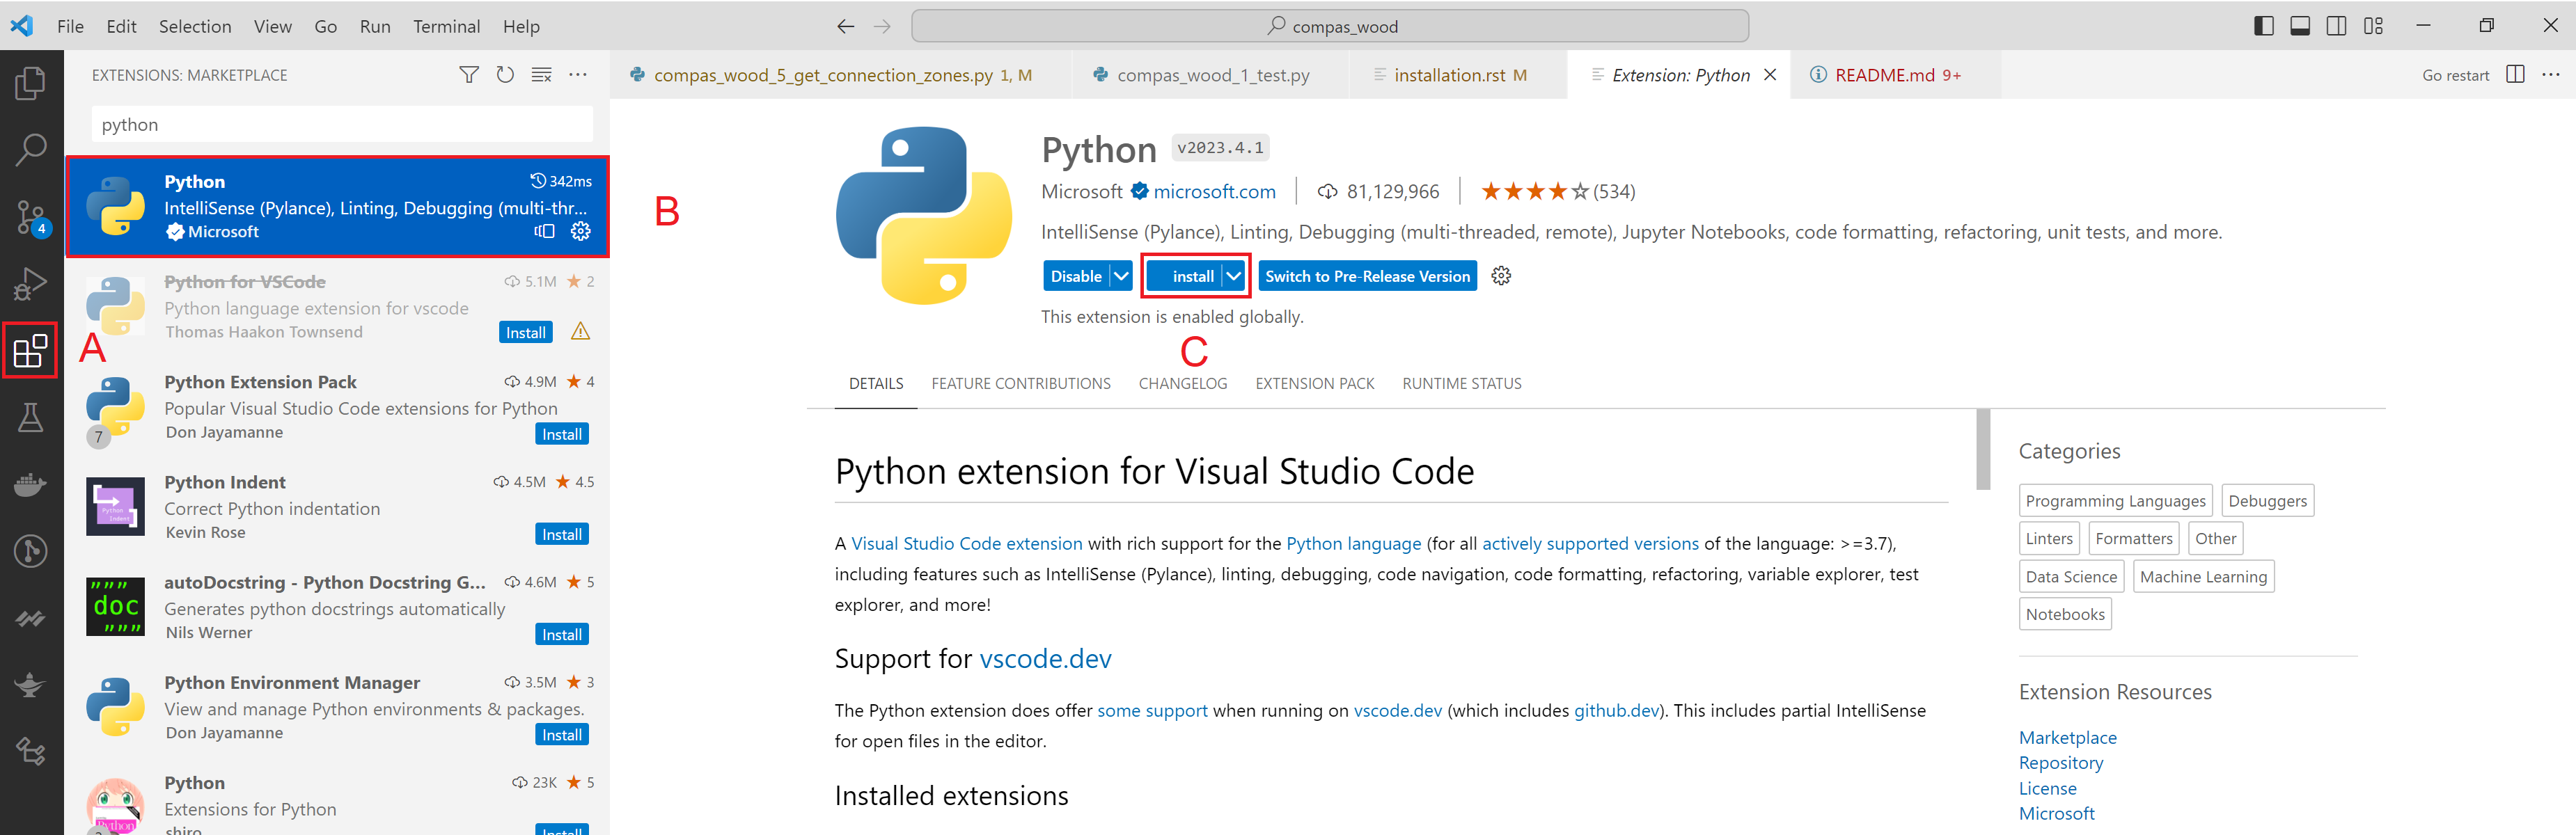Expand the Disable button dropdown arrow
Screen dimensions: 2576x835
1121,276
